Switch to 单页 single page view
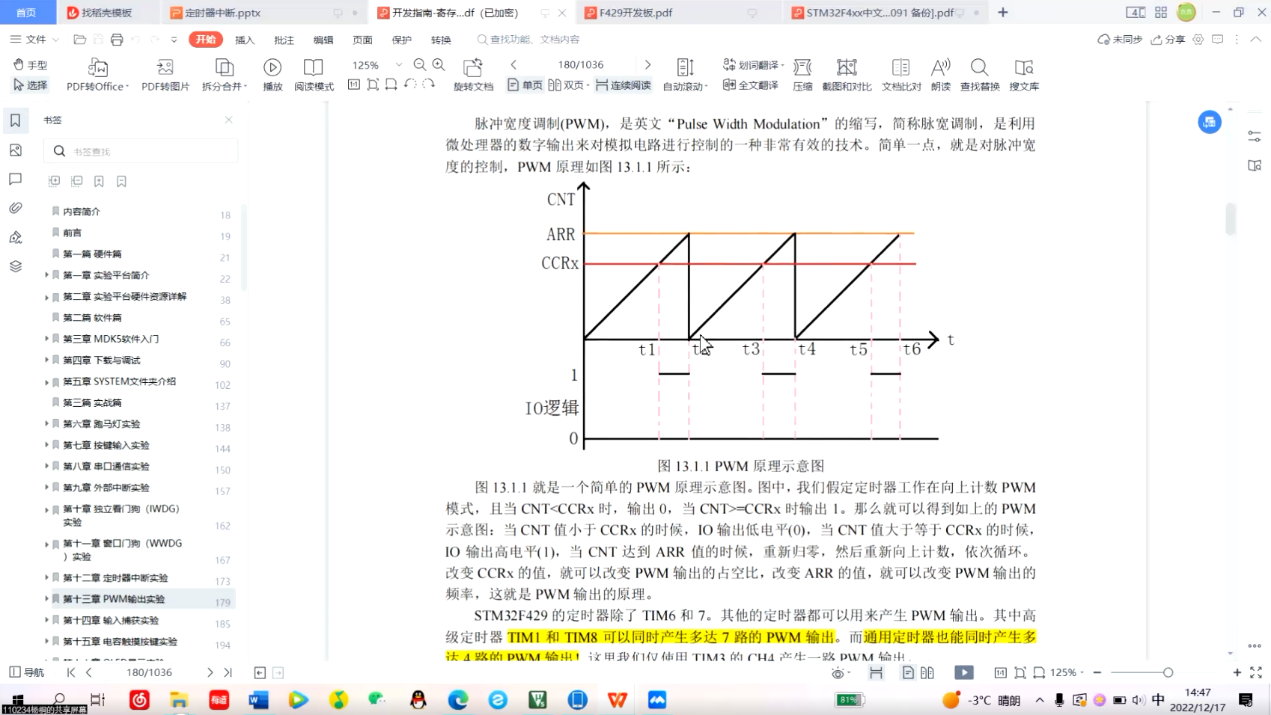Screen dimensions: 1271x715 coord(525,86)
